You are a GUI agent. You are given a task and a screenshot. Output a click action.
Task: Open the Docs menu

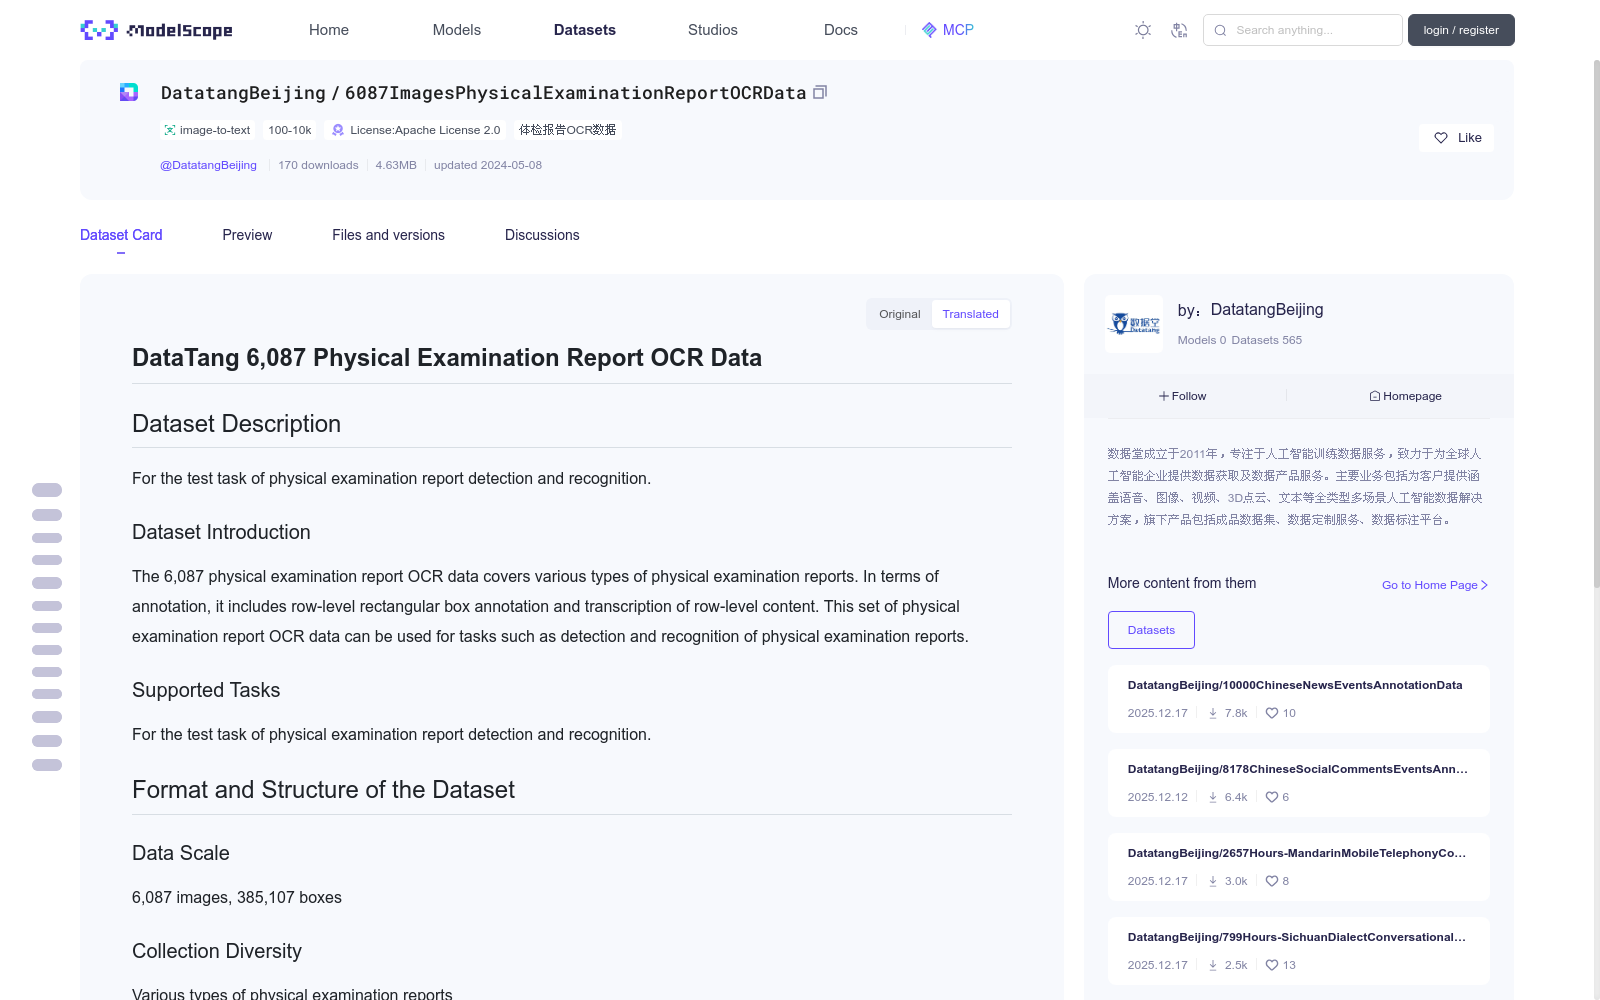point(841,30)
